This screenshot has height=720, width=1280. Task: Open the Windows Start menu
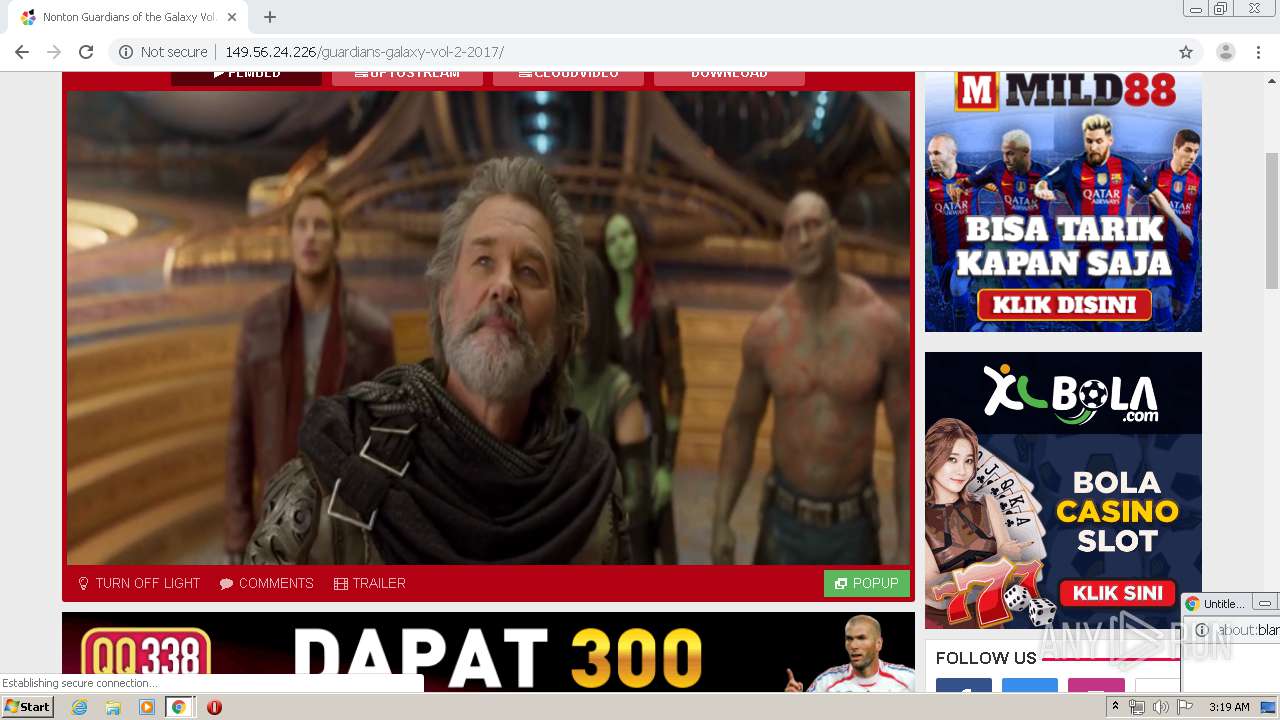28,707
